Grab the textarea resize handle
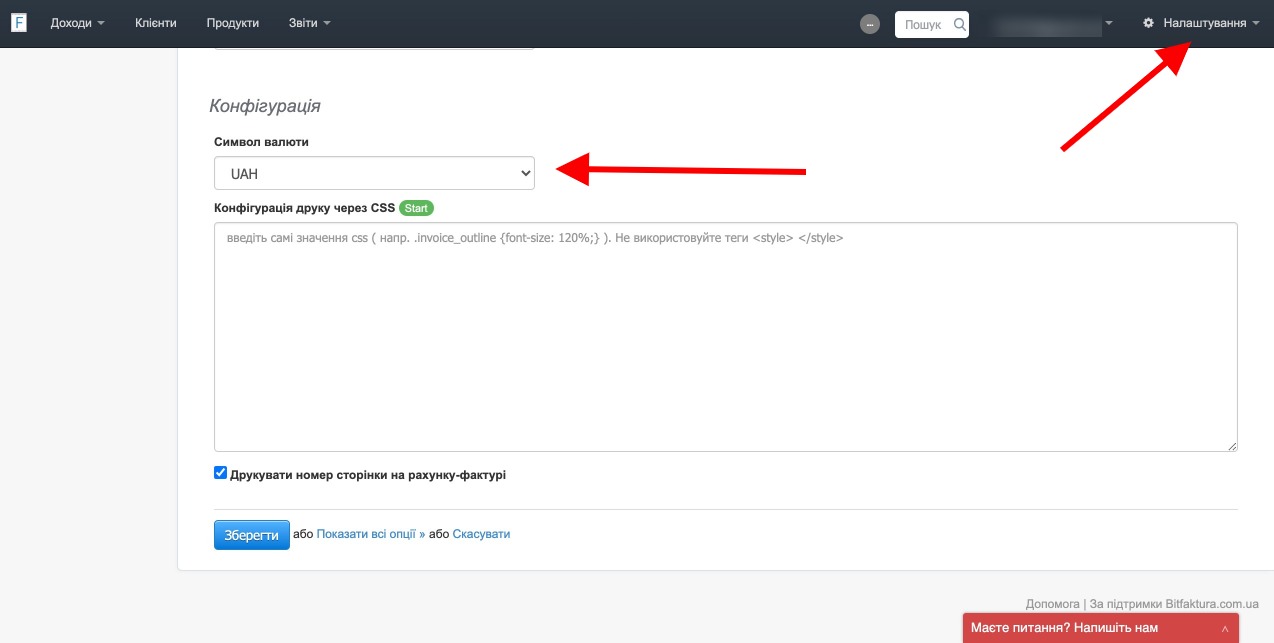1274x643 pixels. pos(1232,446)
